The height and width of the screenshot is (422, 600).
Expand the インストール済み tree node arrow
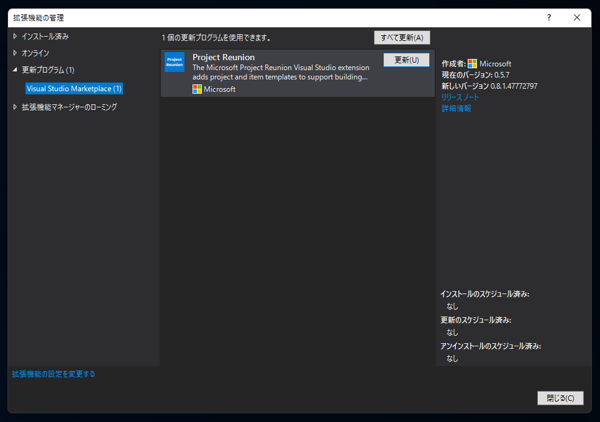pos(15,36)
